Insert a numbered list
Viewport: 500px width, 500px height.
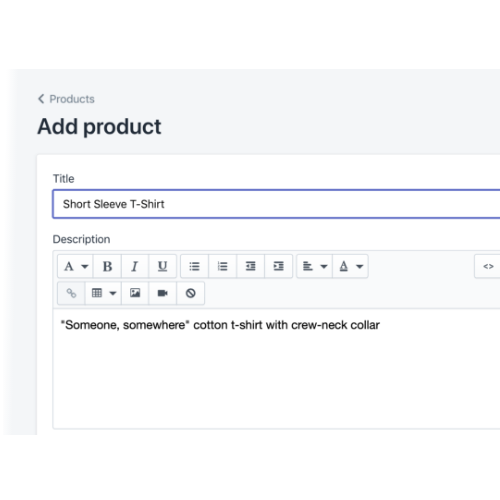tap(222, 266)
